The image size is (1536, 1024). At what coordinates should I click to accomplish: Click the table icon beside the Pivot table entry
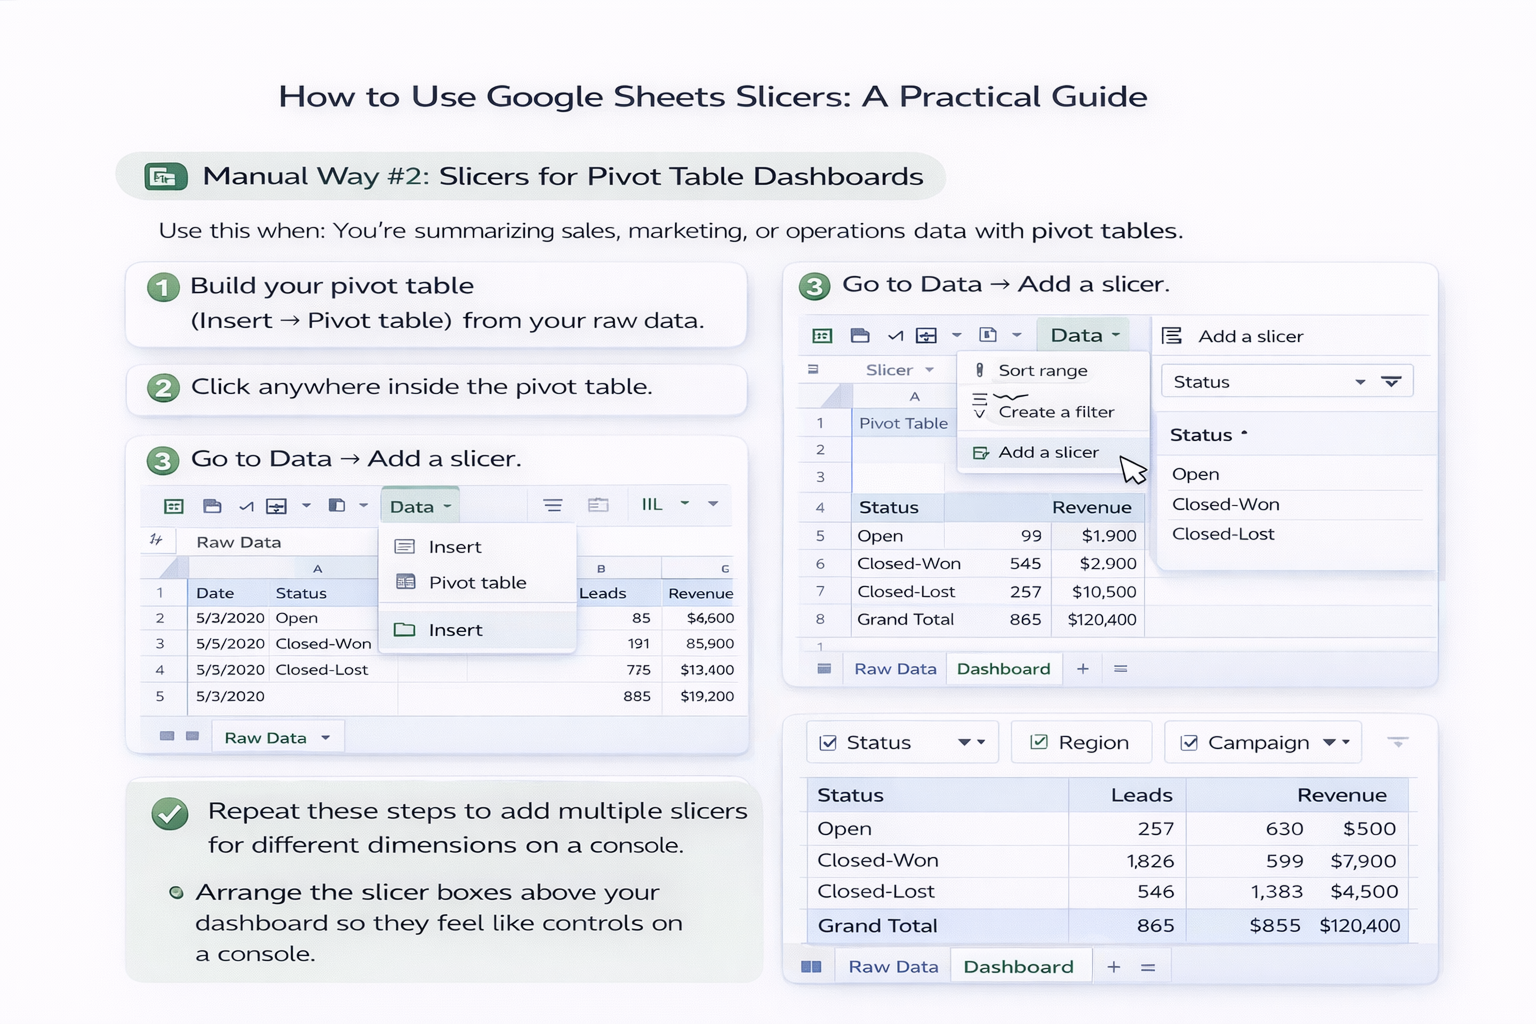[405, 581]
